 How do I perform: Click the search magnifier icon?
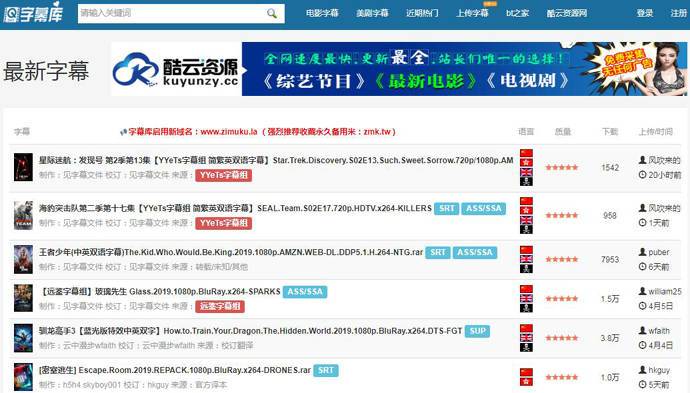(272, 13)
